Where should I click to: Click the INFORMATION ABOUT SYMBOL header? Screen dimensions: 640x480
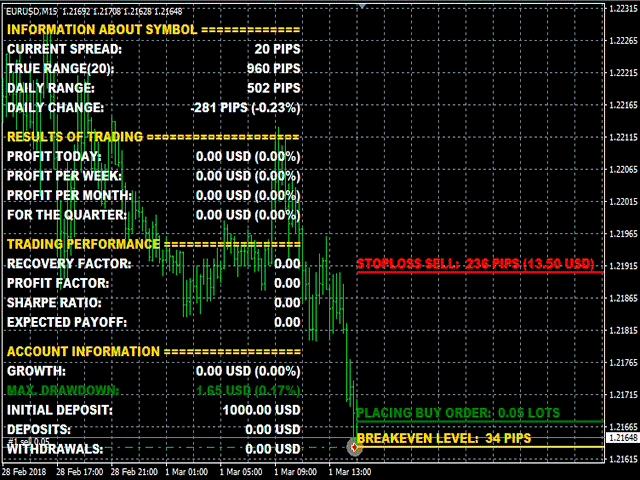(102, 29)
